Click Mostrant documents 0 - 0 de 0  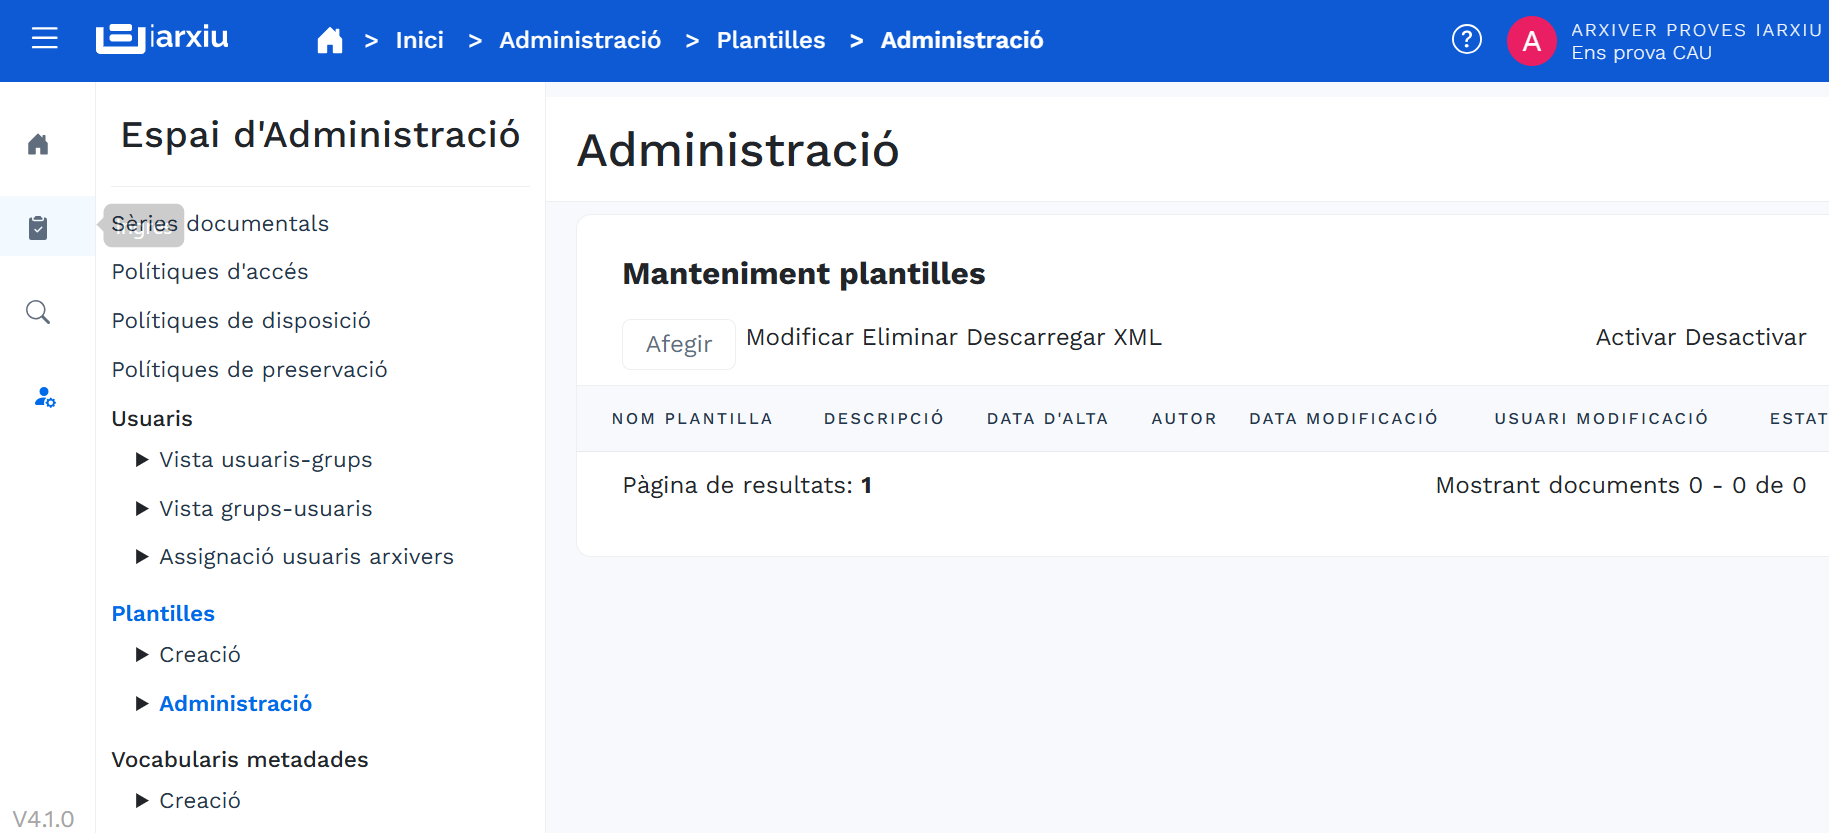1621,486
